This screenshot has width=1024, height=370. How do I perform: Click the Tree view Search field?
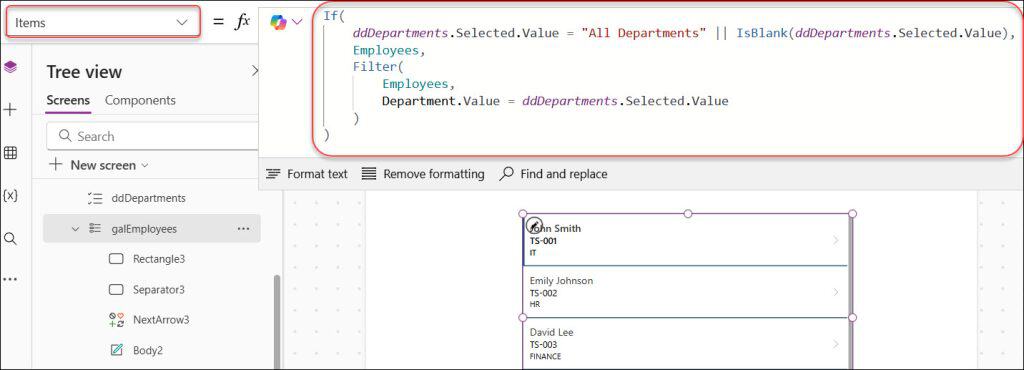click(153, 136)
